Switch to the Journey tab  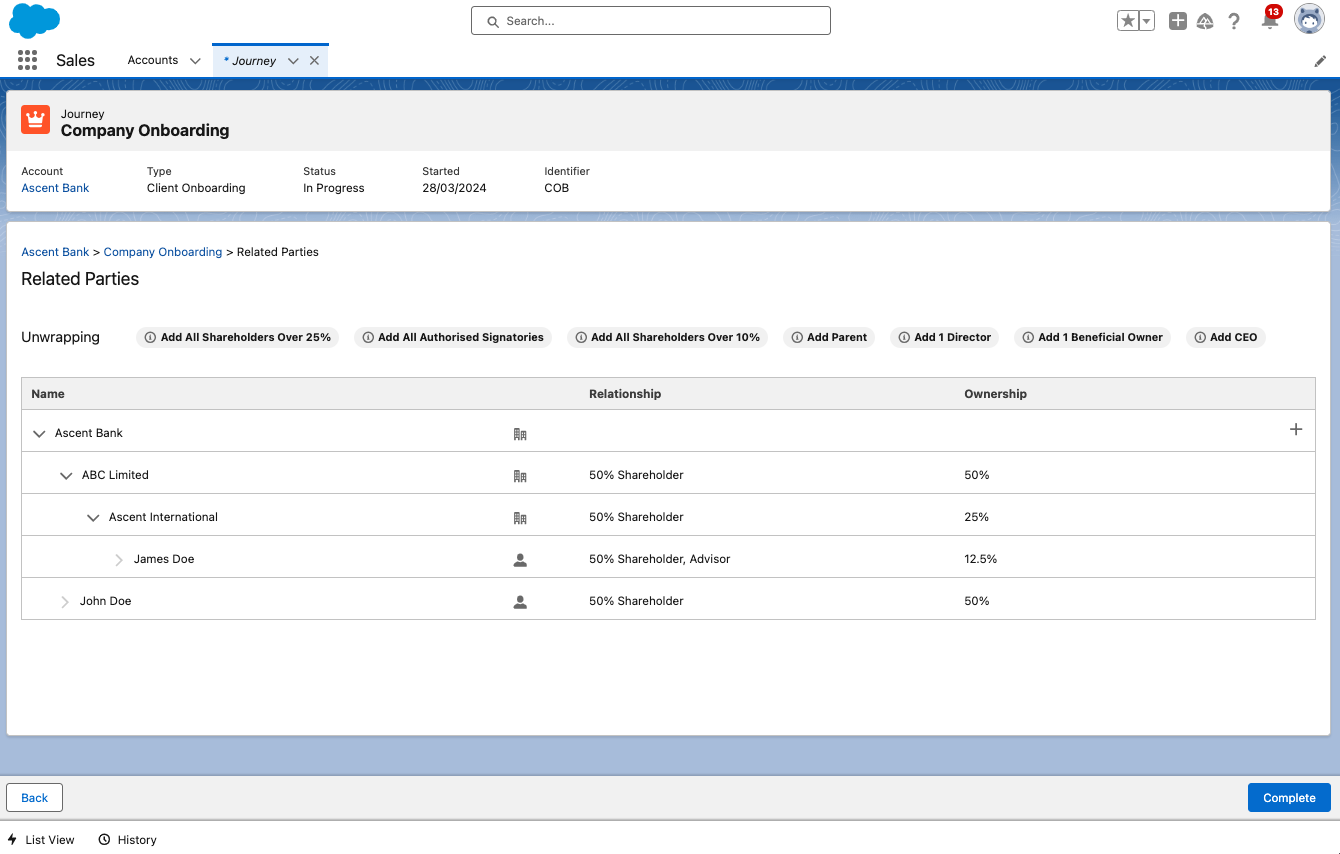[254, 61]
